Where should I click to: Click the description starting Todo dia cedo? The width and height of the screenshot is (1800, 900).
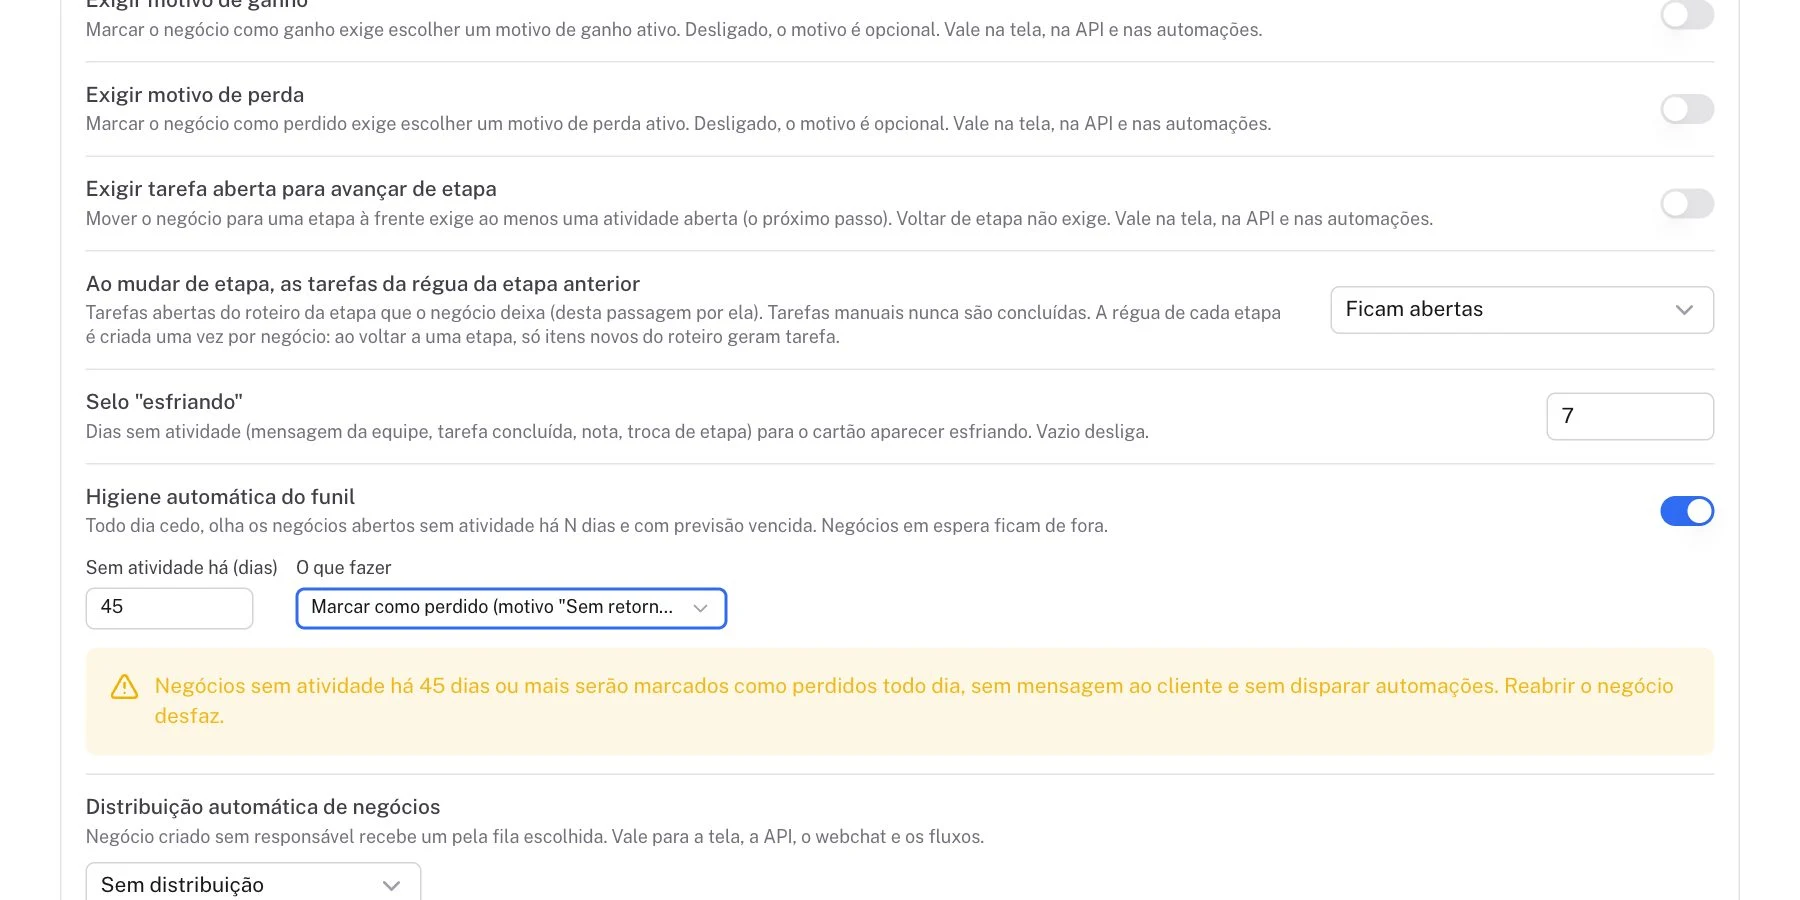pyautogui.click(x=597, y=526)
